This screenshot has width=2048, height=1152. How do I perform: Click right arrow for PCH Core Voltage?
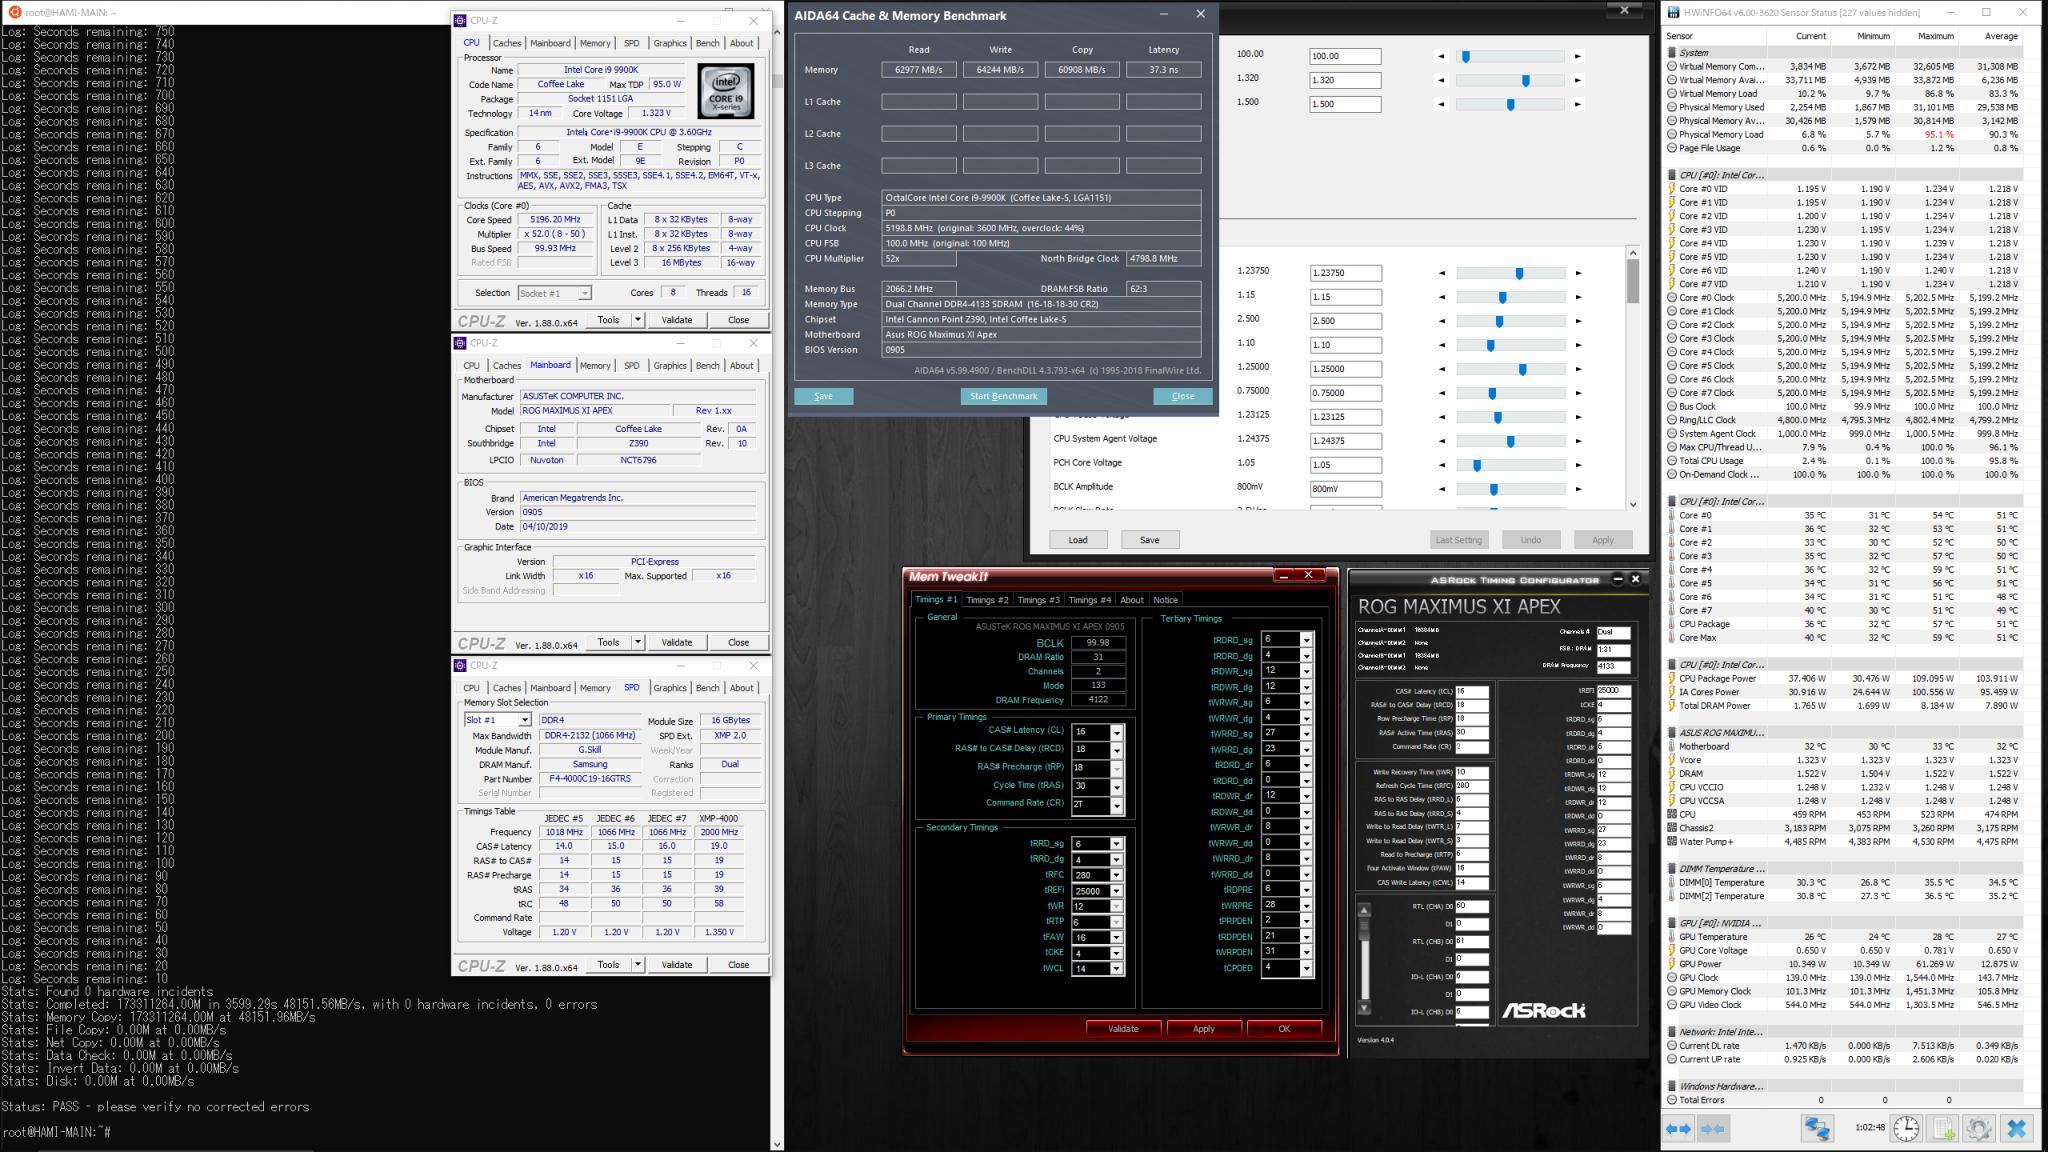[x=1579, y=465]
